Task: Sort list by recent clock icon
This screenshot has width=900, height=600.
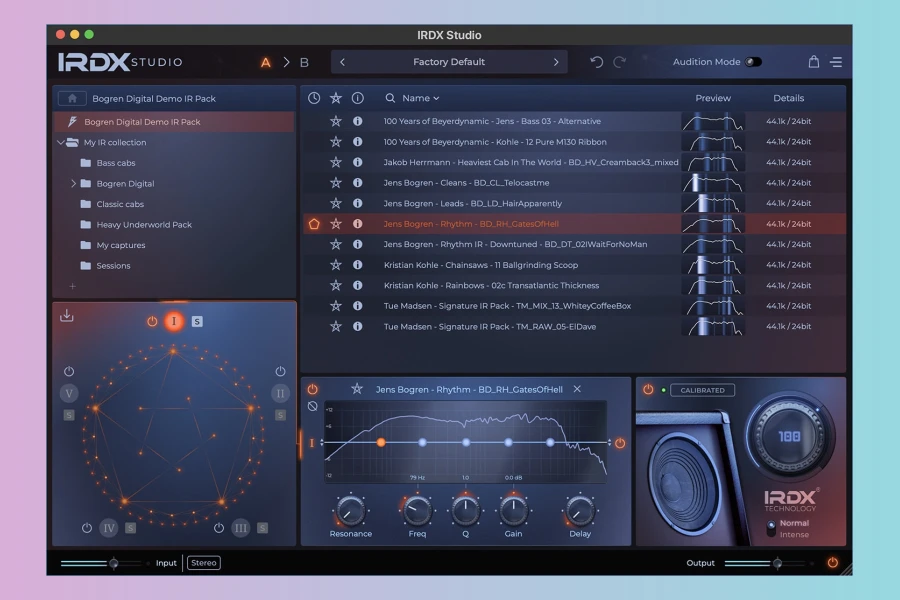Action: (x=314, y=98)
